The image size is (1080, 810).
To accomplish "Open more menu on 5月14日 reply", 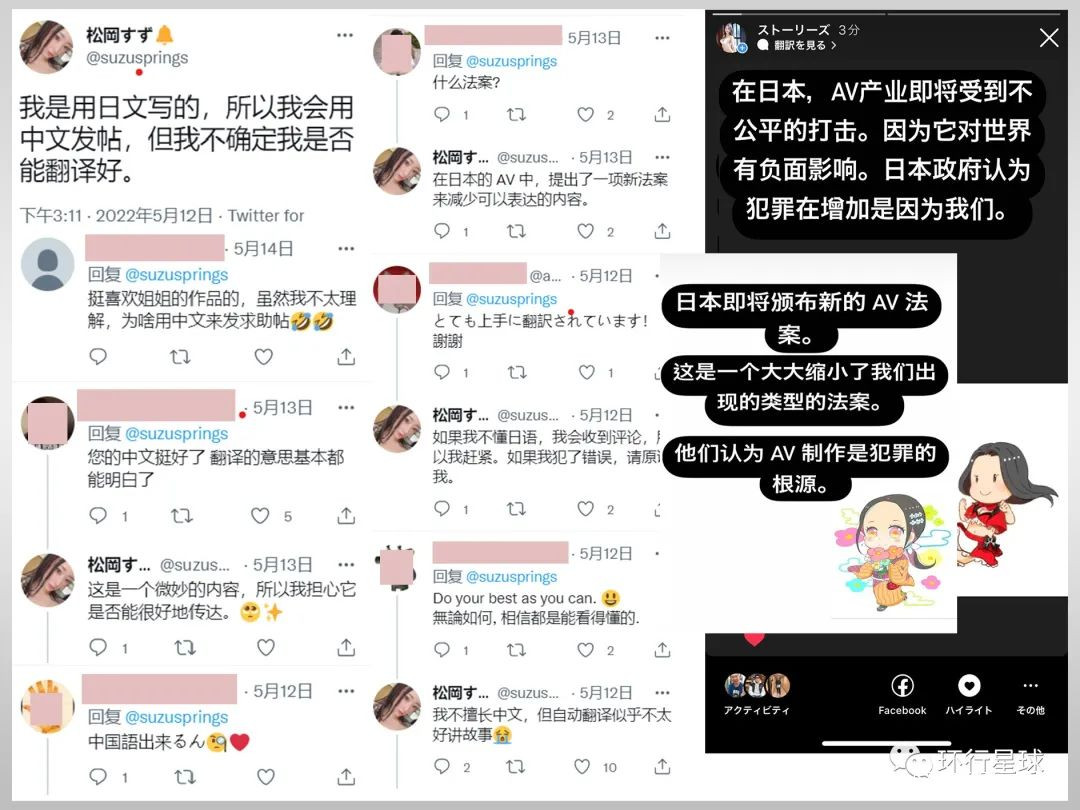I will coord(346,248).
